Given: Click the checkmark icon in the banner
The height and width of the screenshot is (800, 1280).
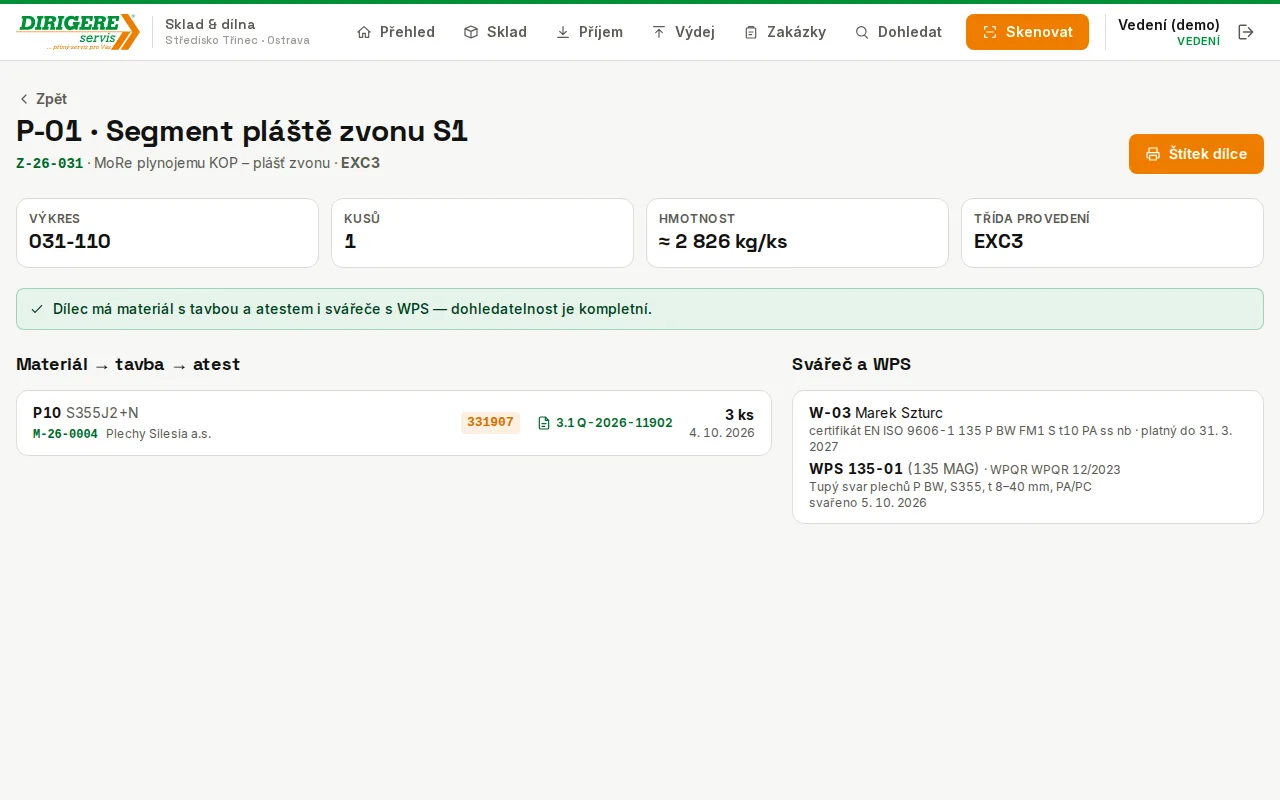Looking at the screenshot, I should point(37,309).
